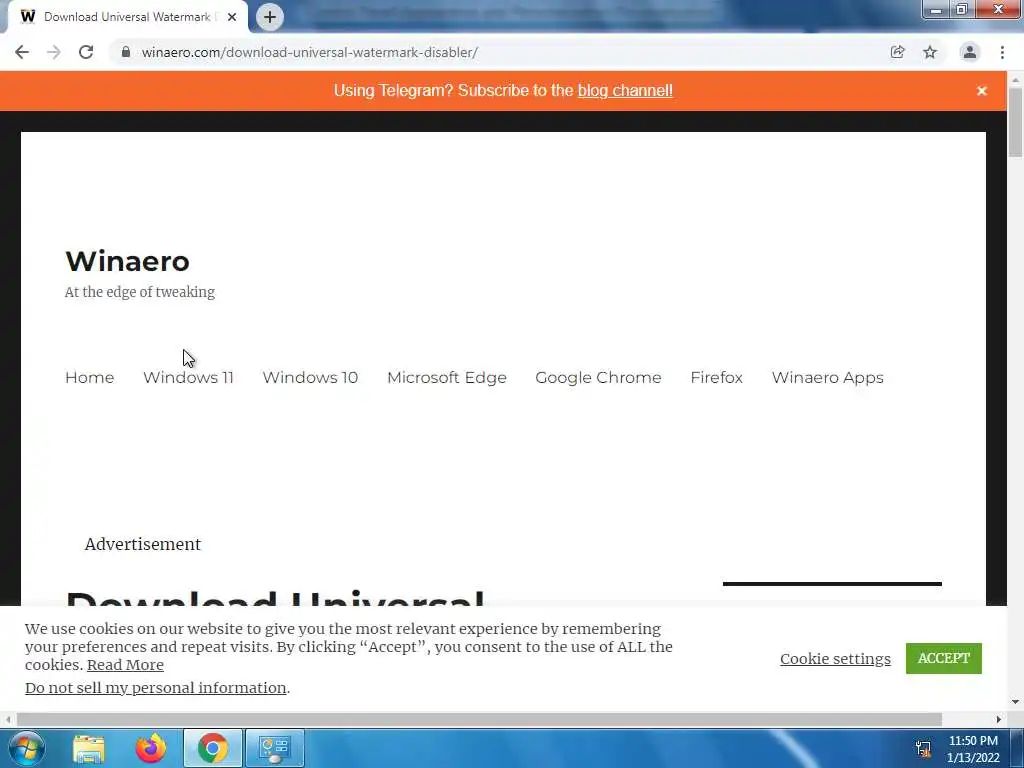Open the Microsoft Edge menu item
Screen dimensions: 1024x768
click(x=447, y=377)
